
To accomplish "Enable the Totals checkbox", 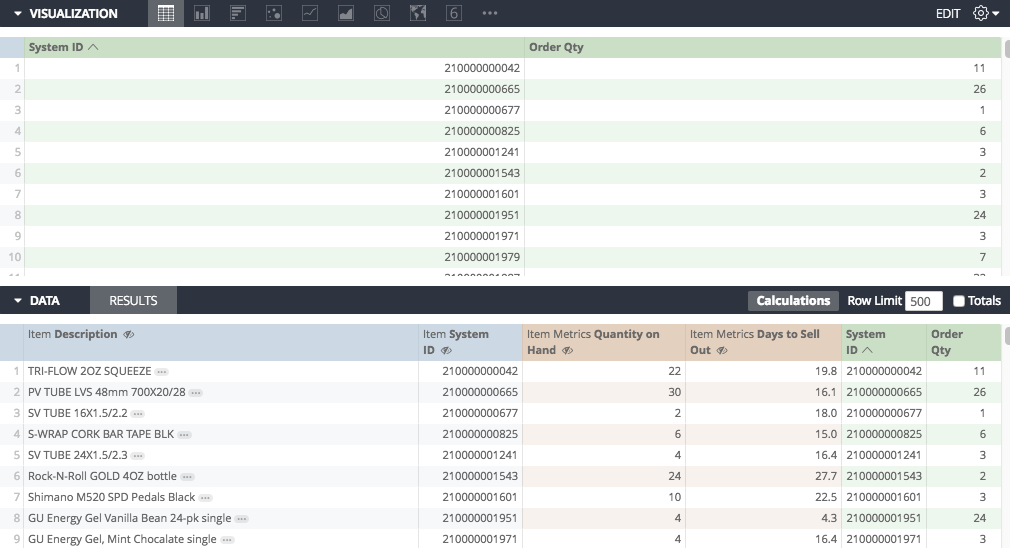I will pos(958,301).
